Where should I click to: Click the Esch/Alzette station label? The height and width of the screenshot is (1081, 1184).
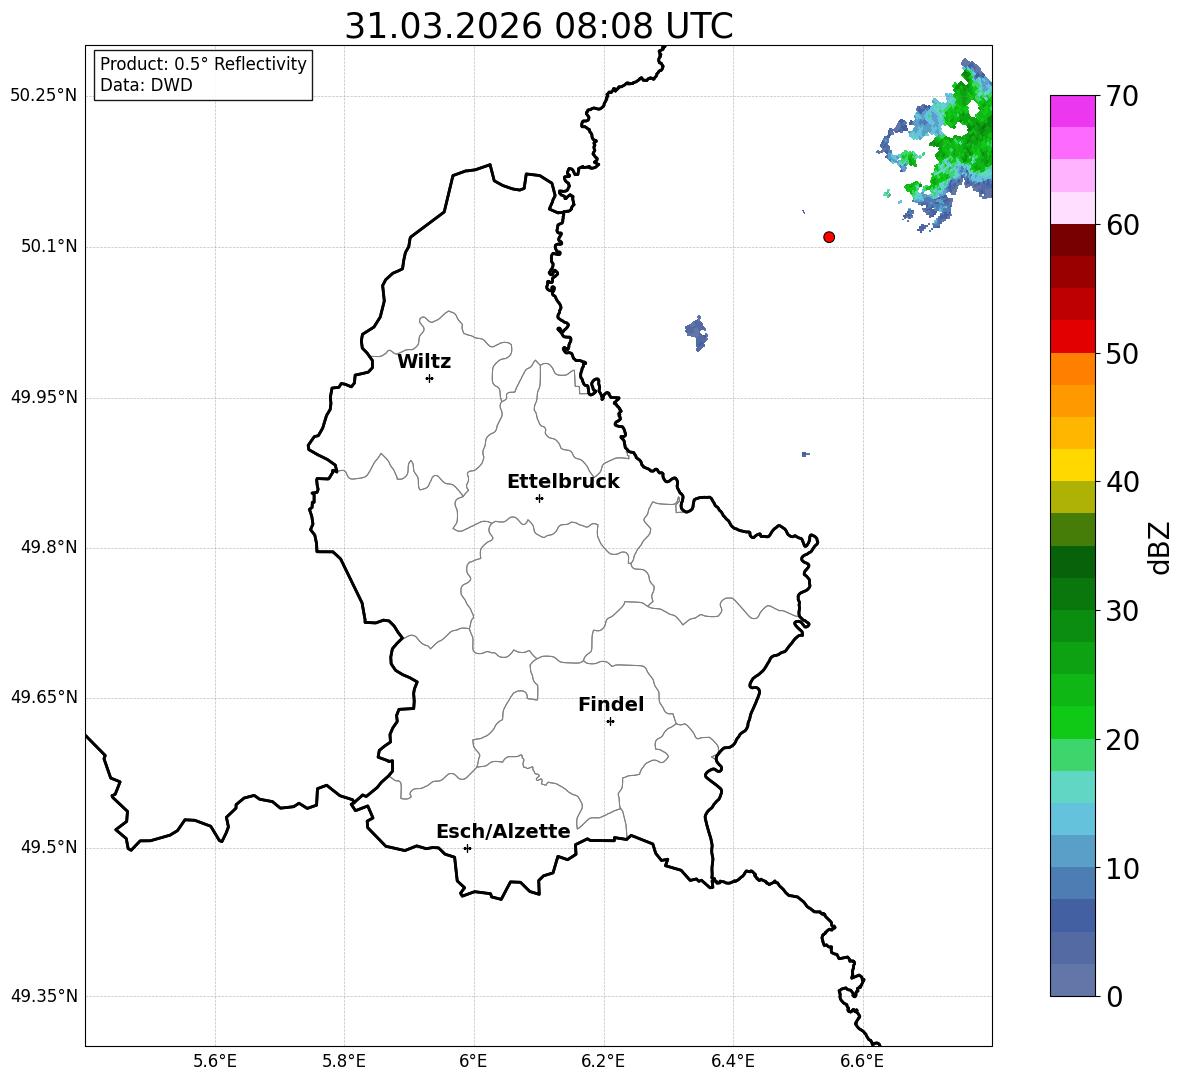coord(503,831)
